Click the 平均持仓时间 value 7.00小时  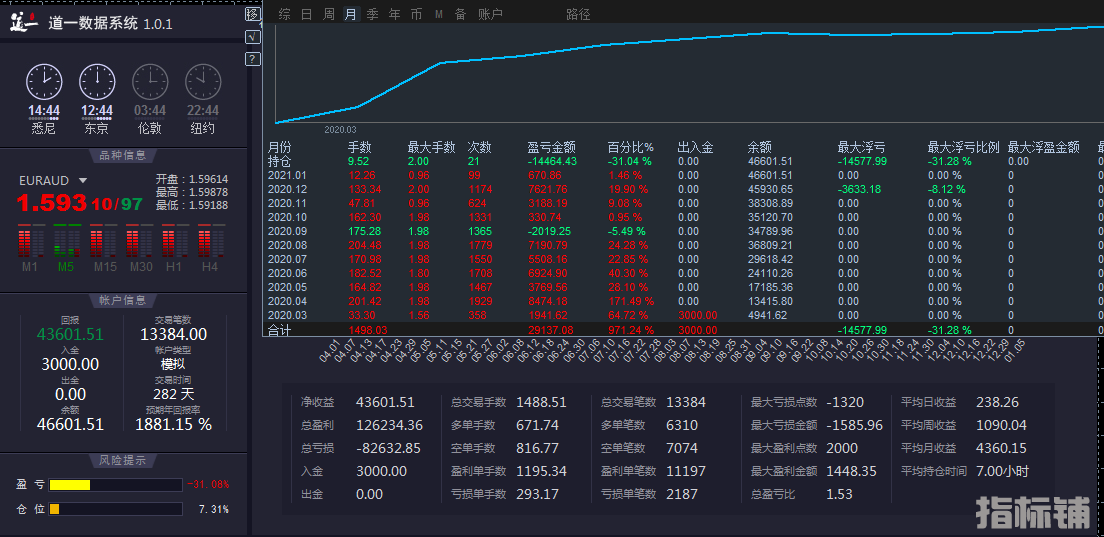click(1003, 471)
